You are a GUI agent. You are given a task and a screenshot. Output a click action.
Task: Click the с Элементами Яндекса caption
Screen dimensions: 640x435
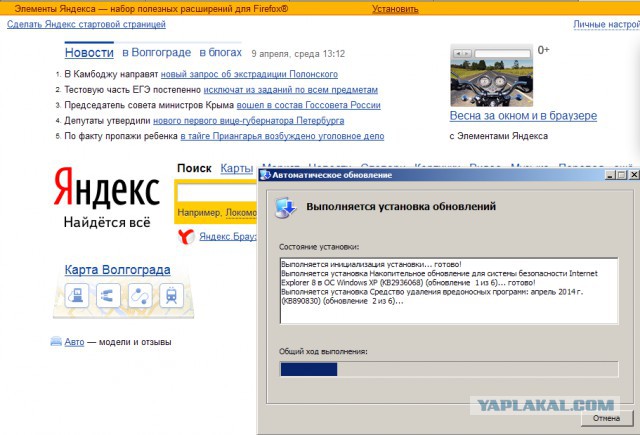499,136
